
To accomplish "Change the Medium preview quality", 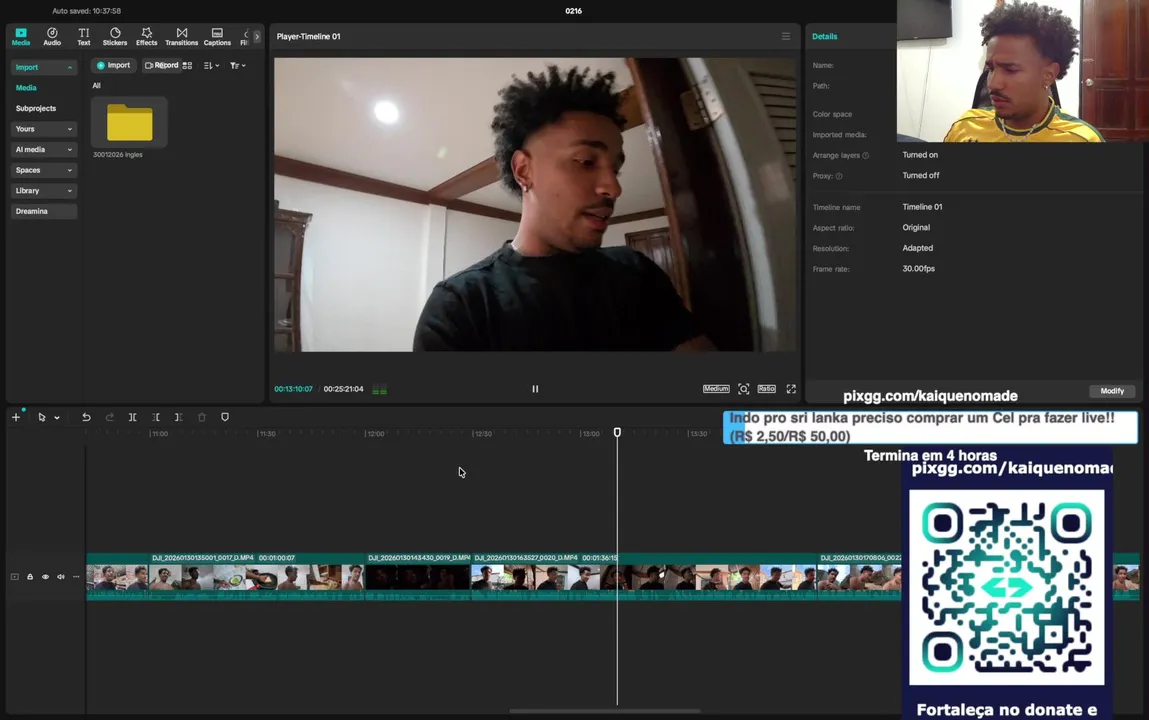I will coord(716,389).
